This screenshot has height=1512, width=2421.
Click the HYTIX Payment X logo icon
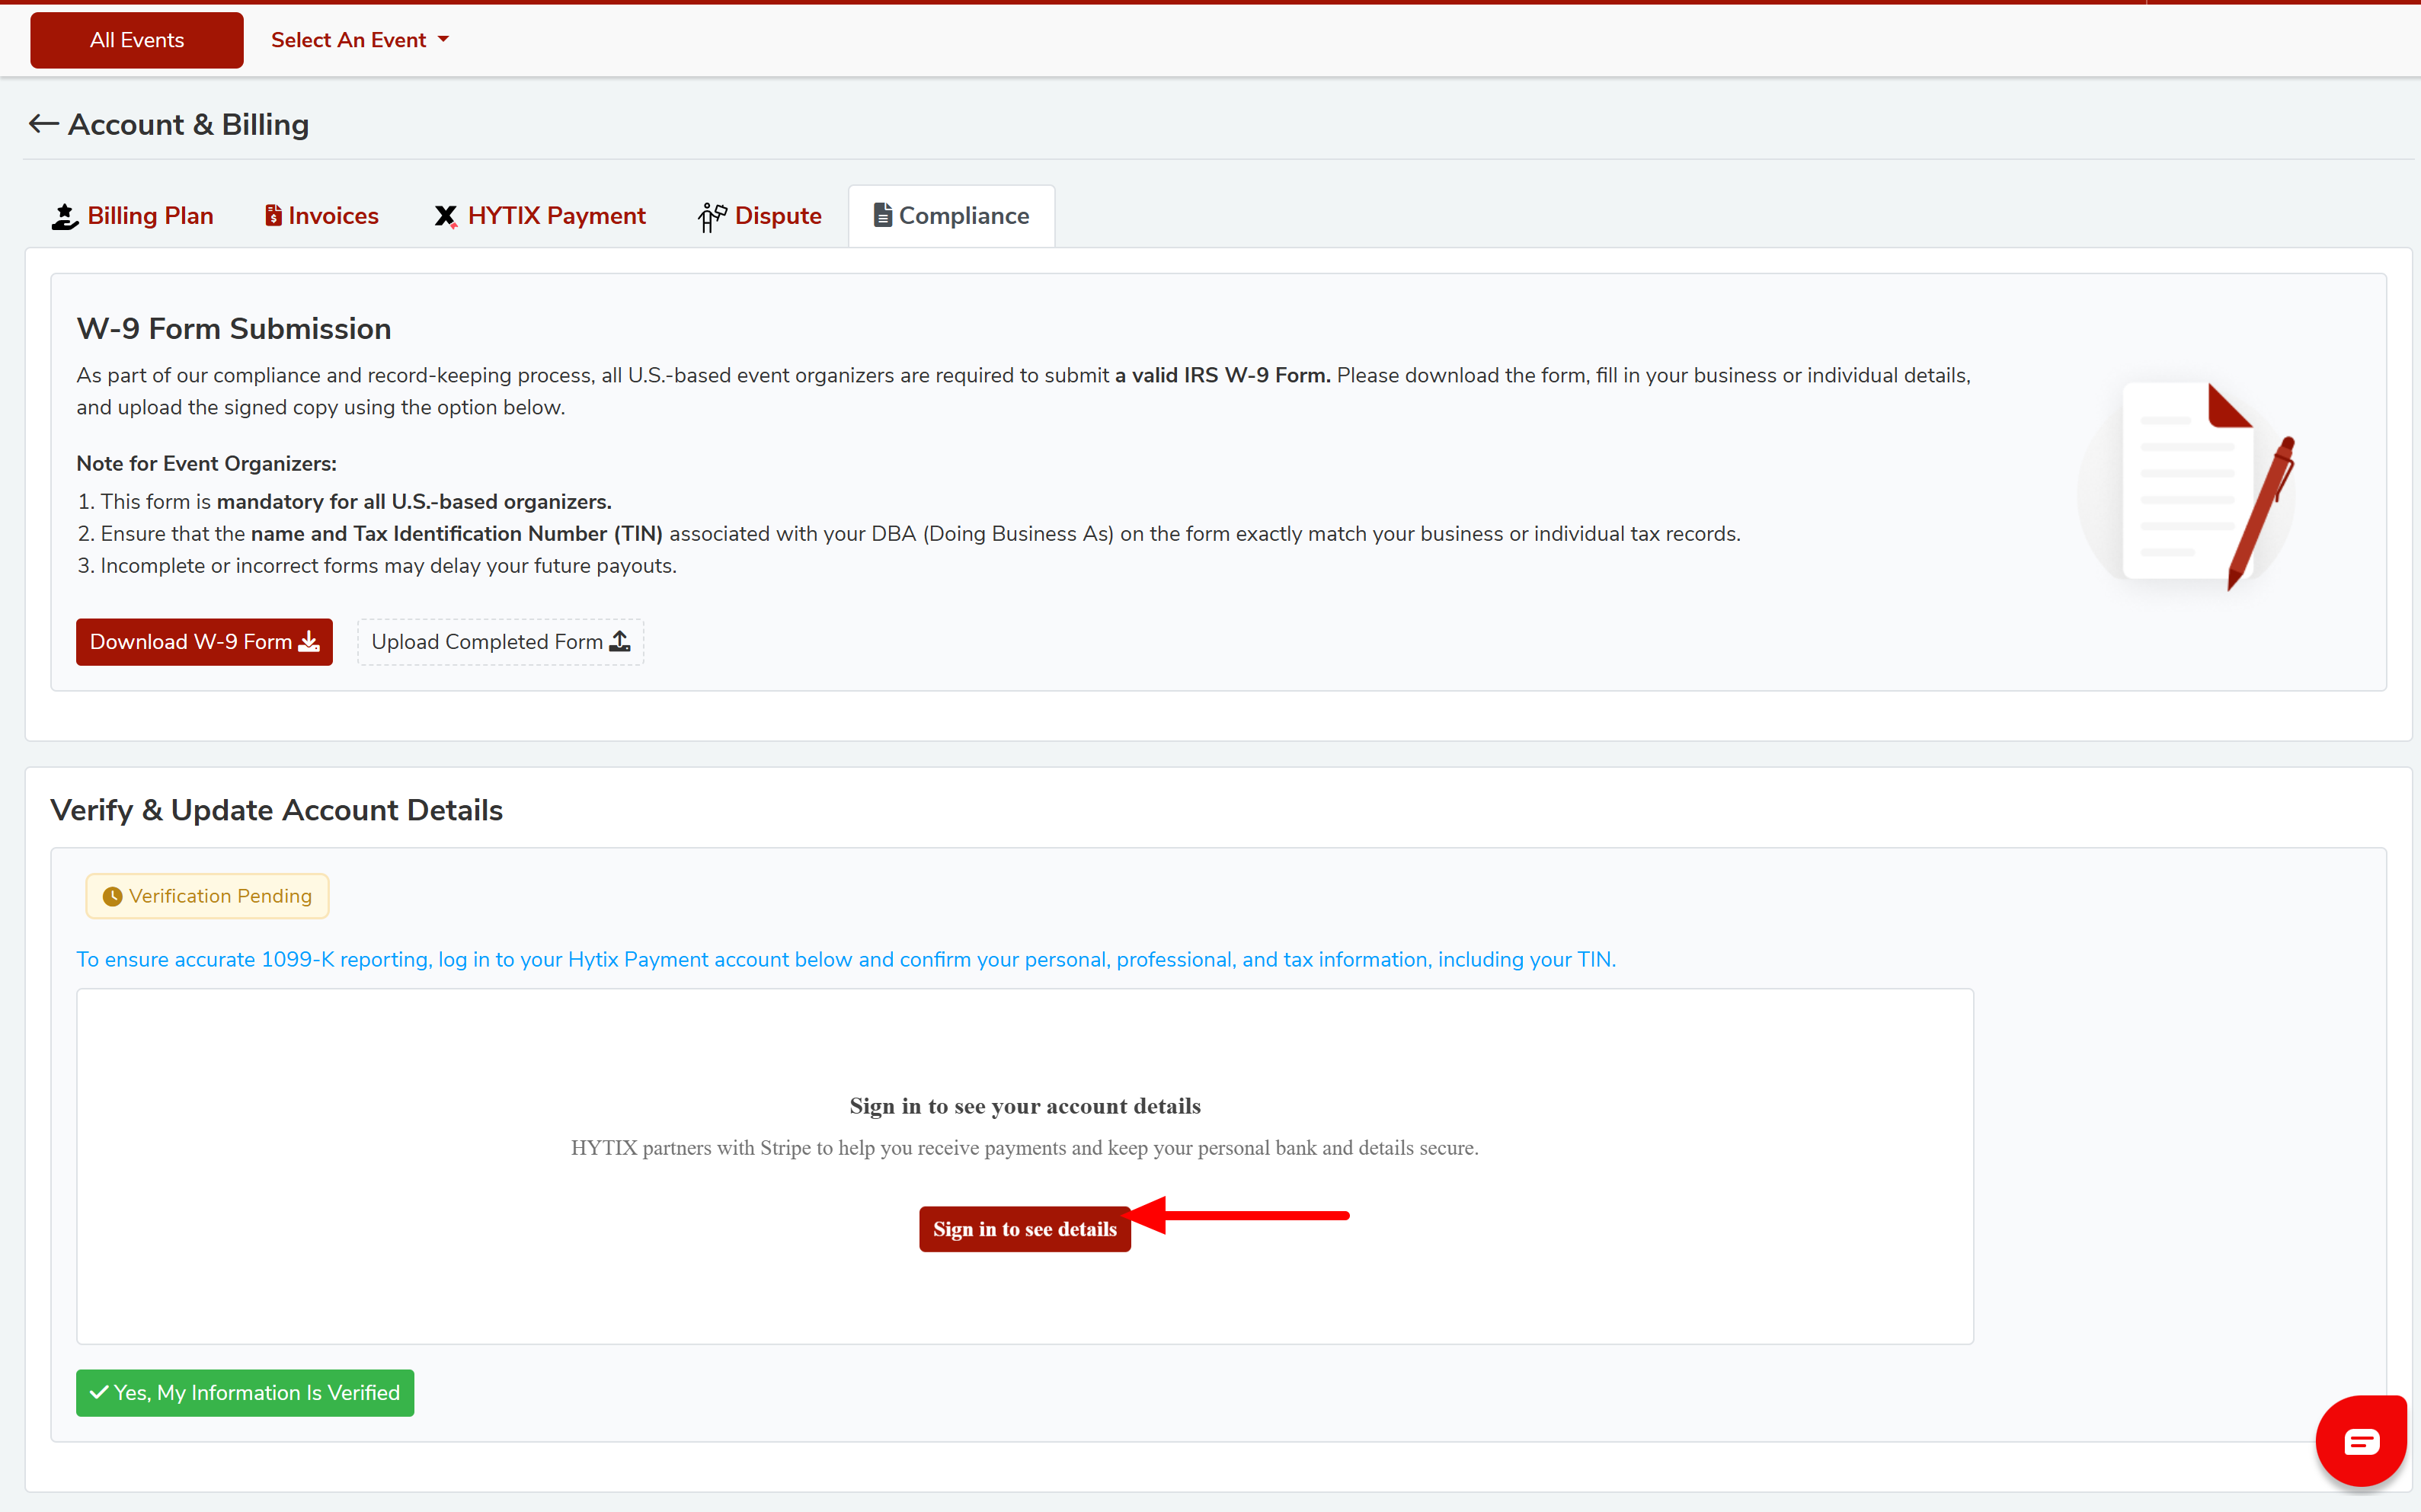point(446,216)
